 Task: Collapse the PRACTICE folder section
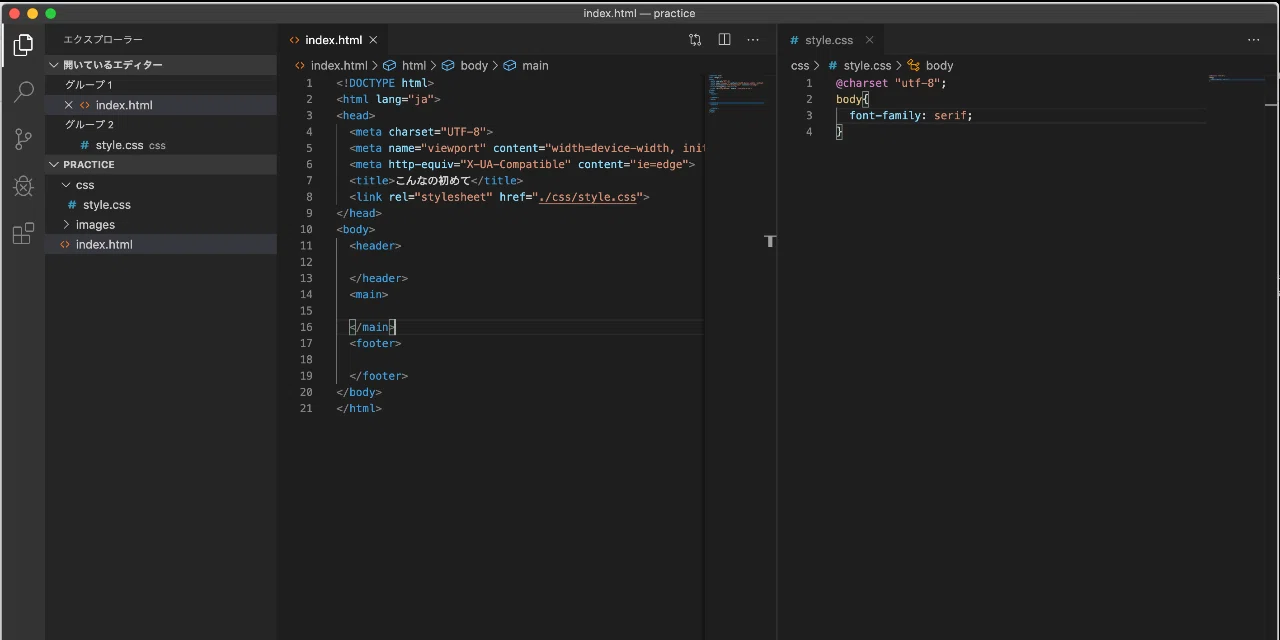point(161,165)
